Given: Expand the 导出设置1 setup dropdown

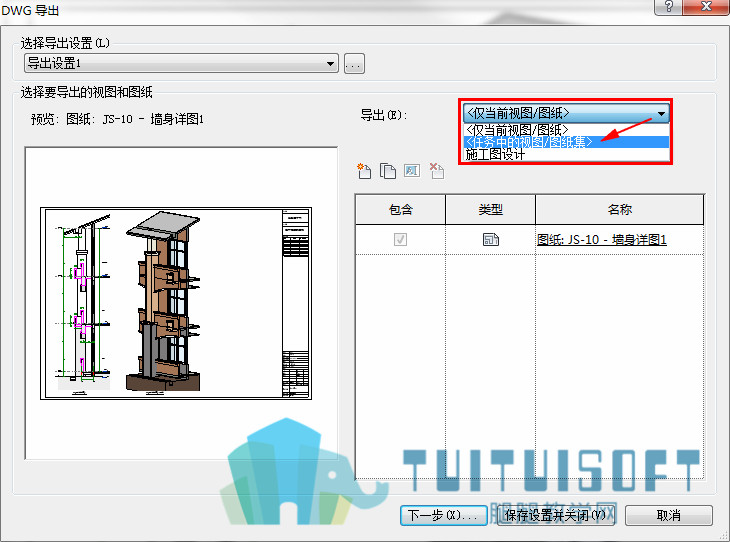Looking at the screenshot, I should click(x=181, y=63).
